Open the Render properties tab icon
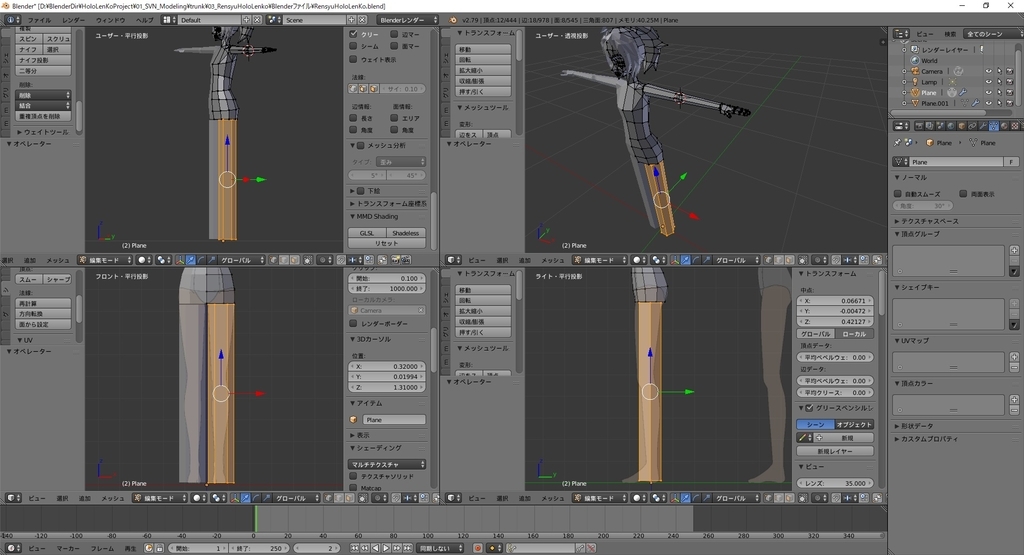 click(x=919, y=125)
